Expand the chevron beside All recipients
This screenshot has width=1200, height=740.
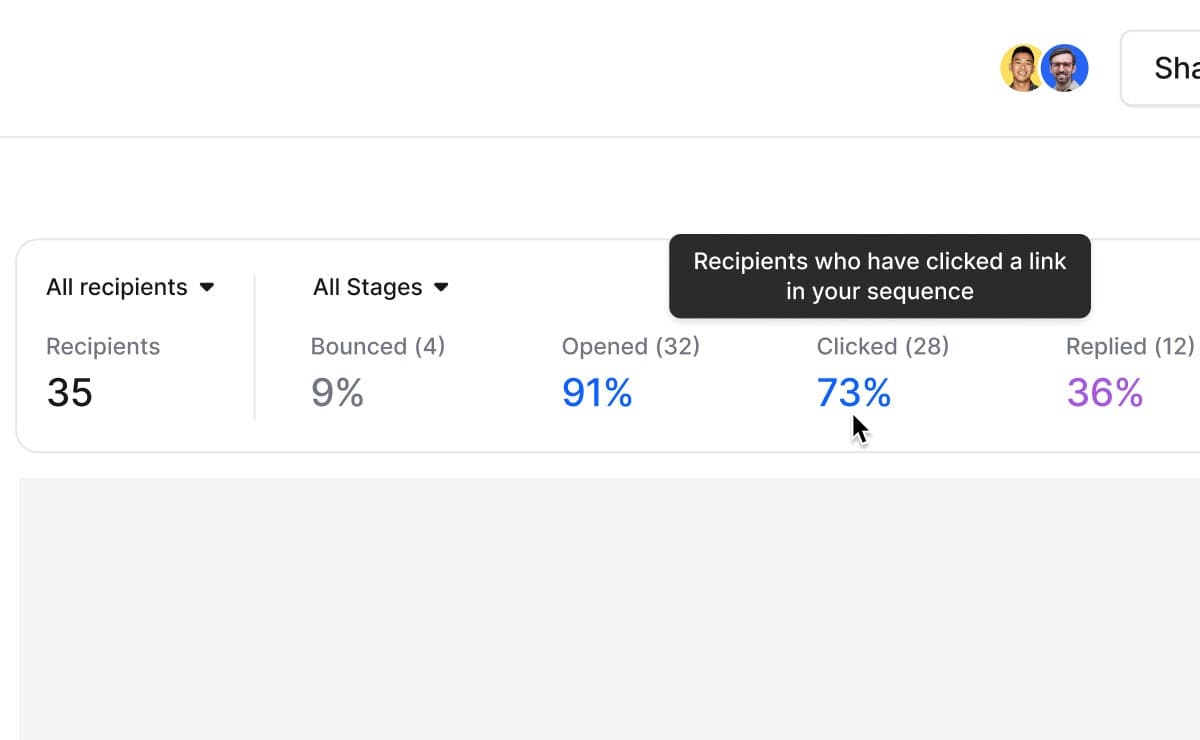click(207, 288)
